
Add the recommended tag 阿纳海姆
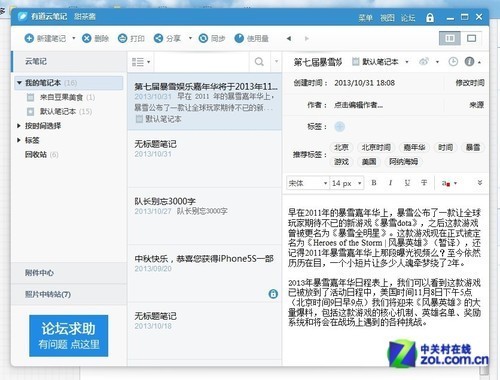(403, 162)
